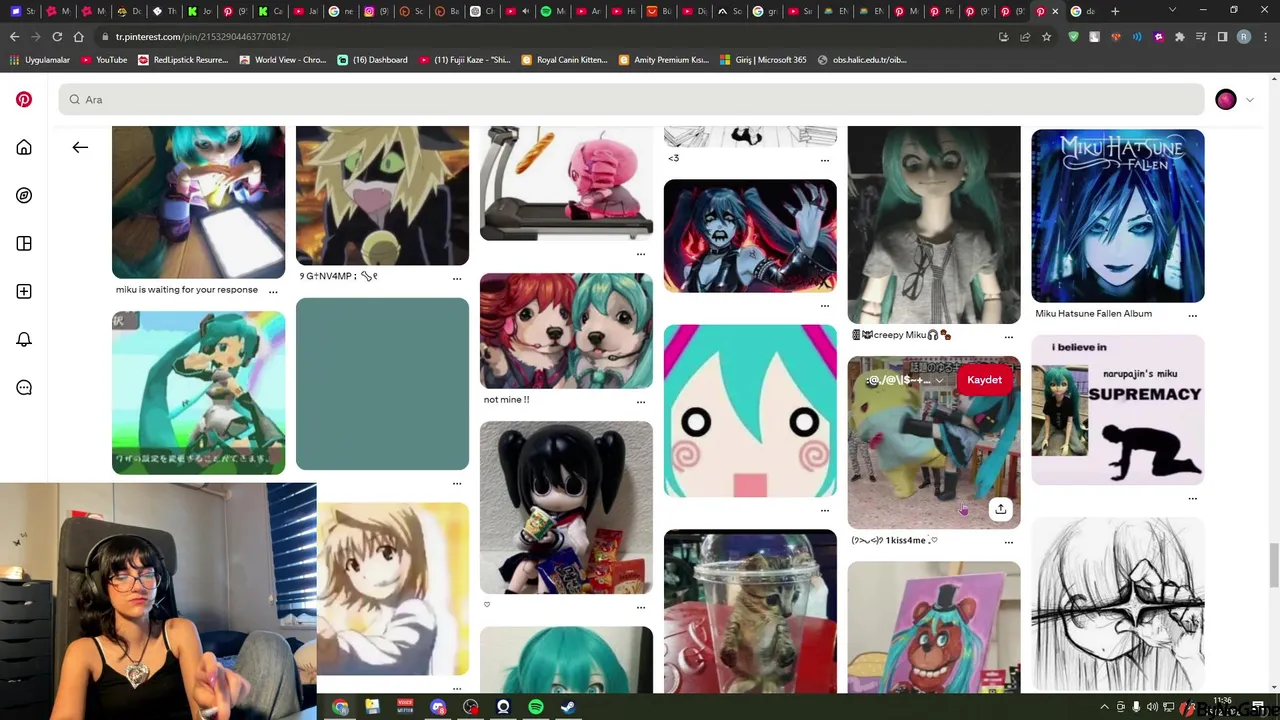
Task: Open more options for supremacy pin
Action: coord(1193,497)
